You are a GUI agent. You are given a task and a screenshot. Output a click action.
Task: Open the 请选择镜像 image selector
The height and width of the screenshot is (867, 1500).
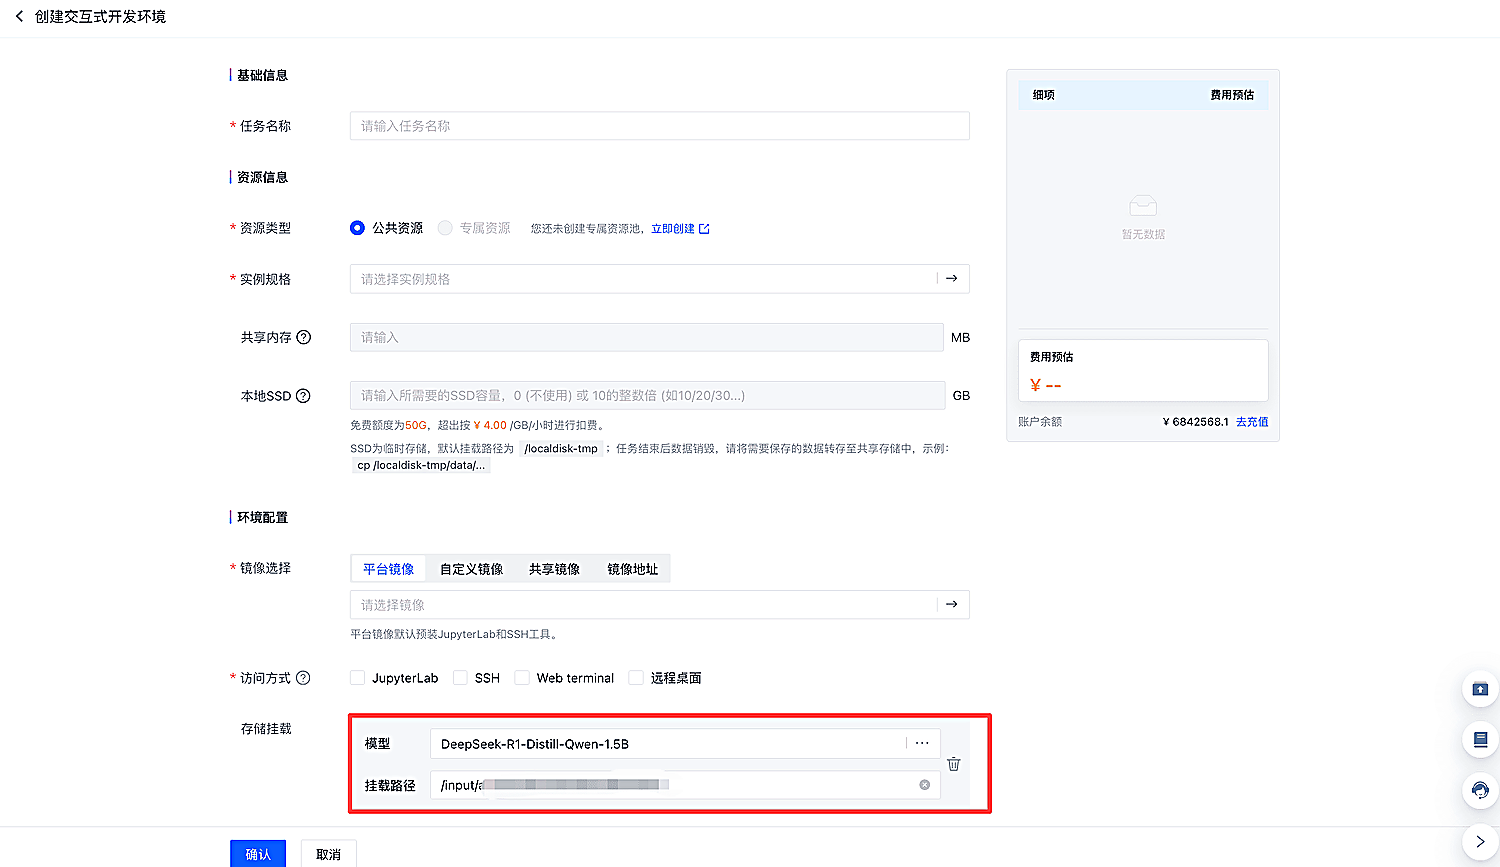coord(660,605)
